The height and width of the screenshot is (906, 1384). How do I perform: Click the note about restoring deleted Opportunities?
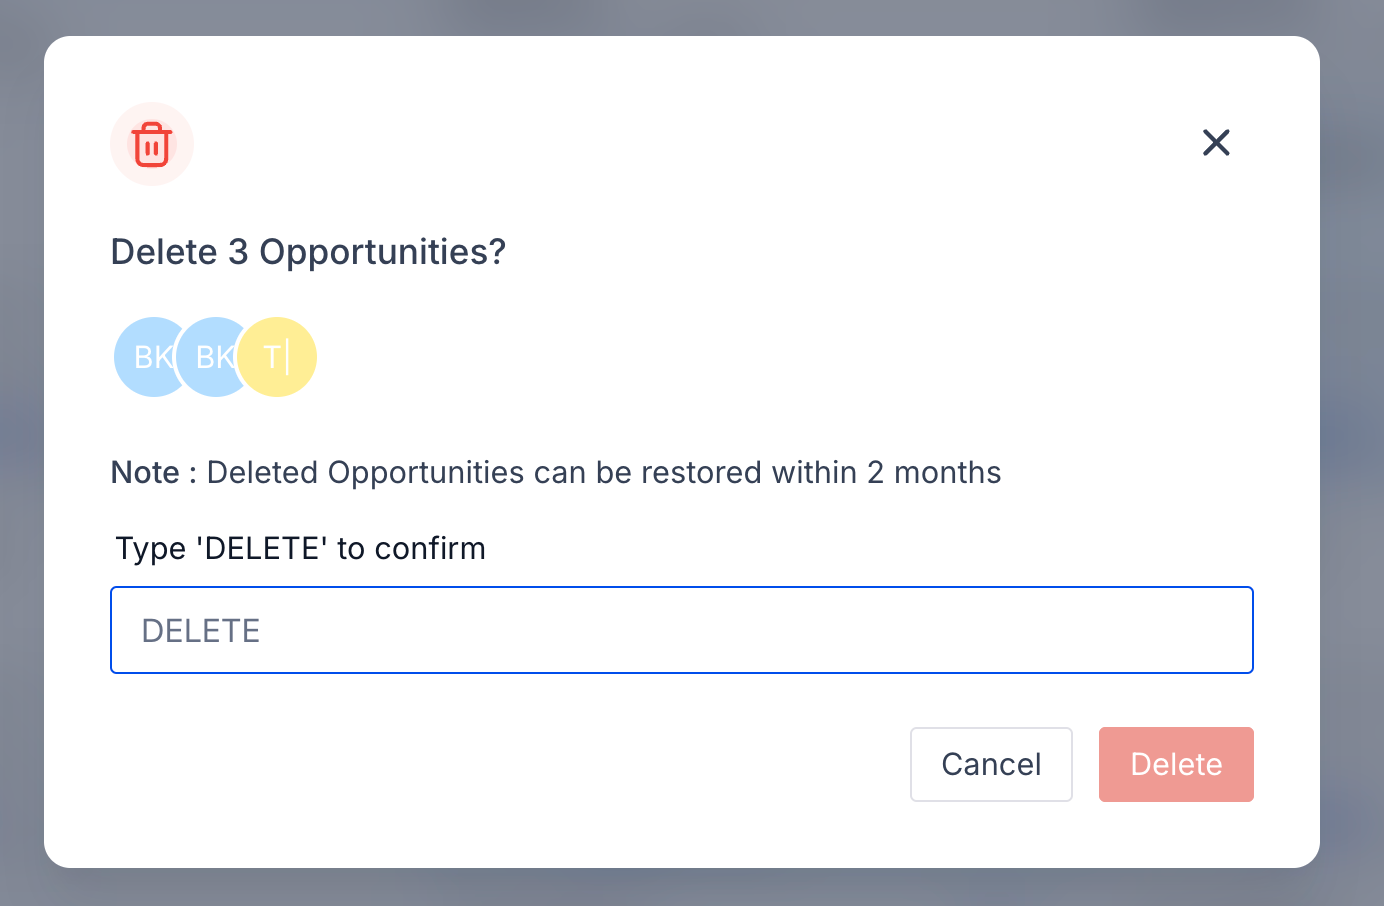click(x=556, y=472)
